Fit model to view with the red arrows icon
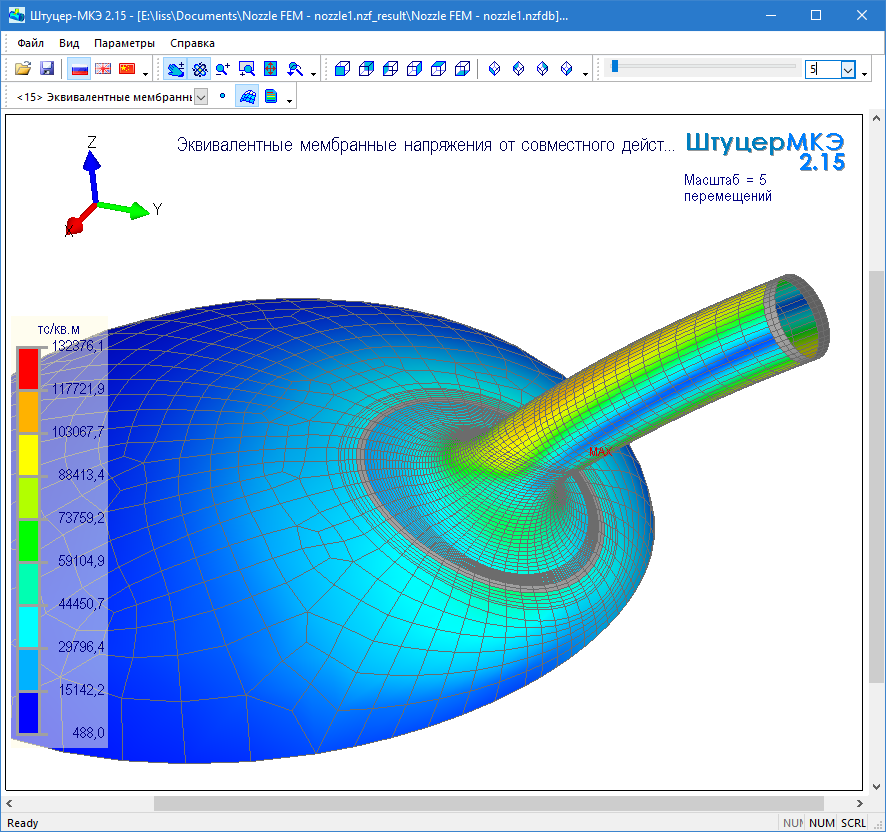886x832 pixels. [271, 69]
